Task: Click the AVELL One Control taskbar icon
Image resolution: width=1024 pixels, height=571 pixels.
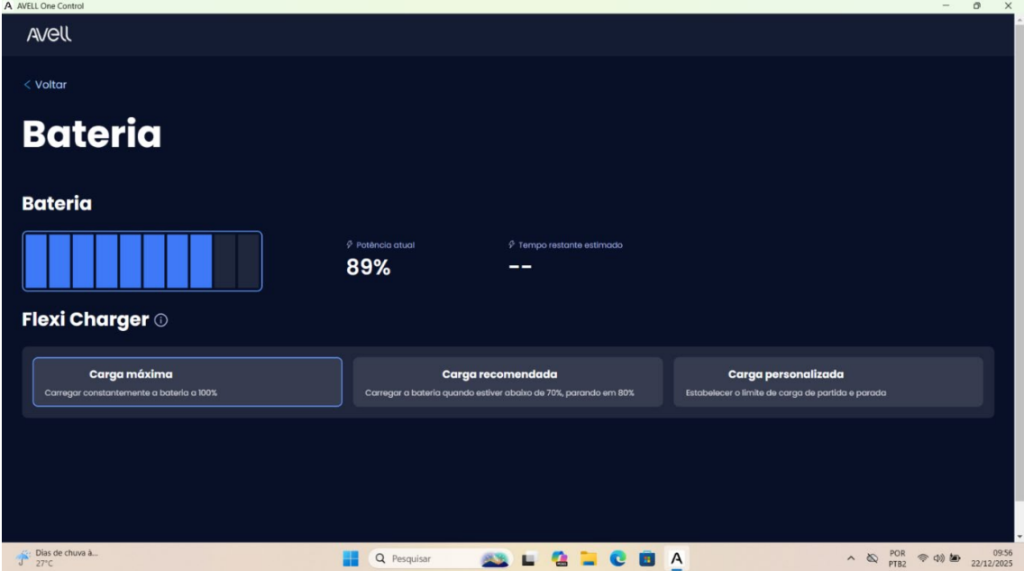Action: point(677,559)
